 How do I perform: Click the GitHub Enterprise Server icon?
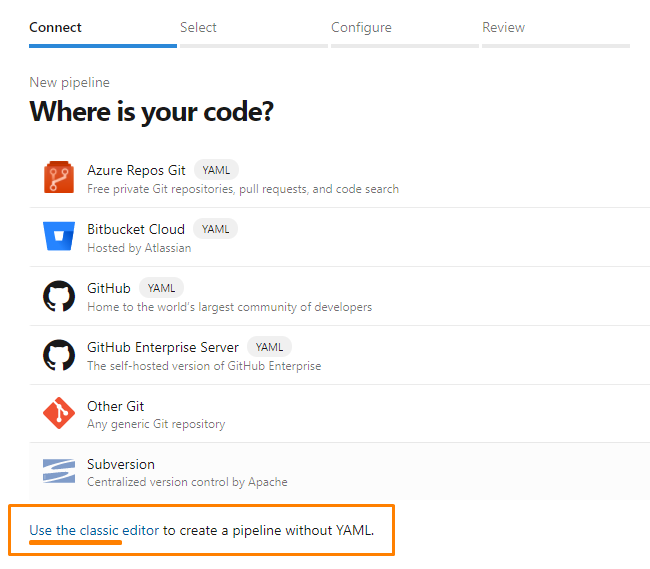59,355
